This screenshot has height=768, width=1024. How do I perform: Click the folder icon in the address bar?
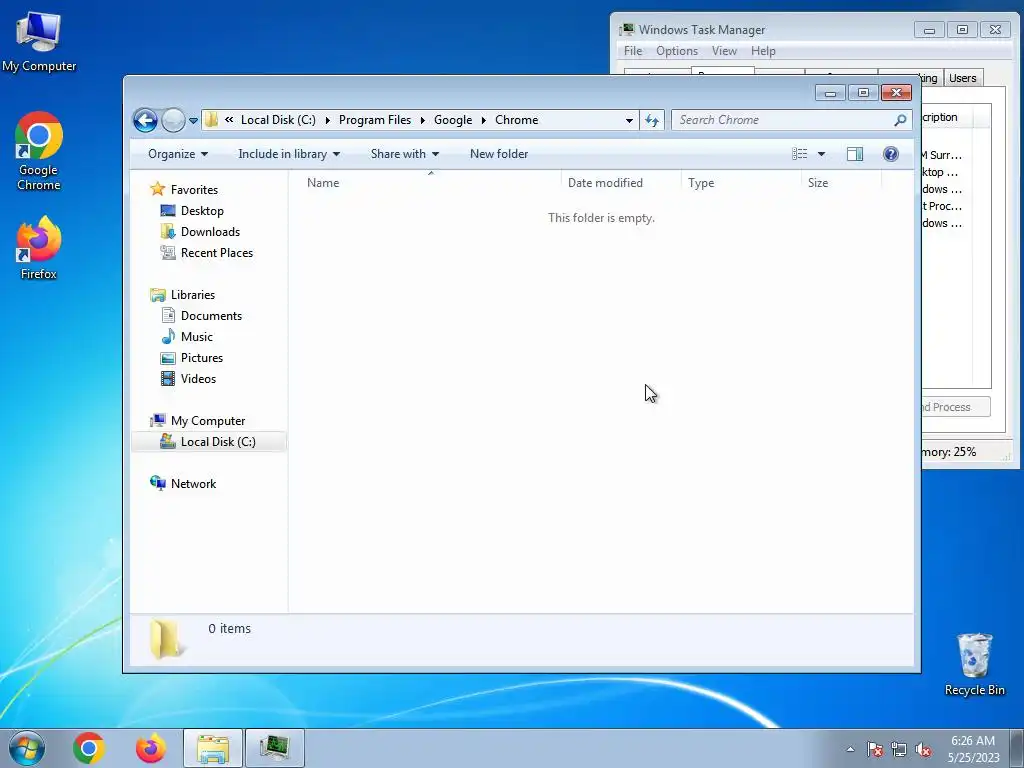point(212,120)
